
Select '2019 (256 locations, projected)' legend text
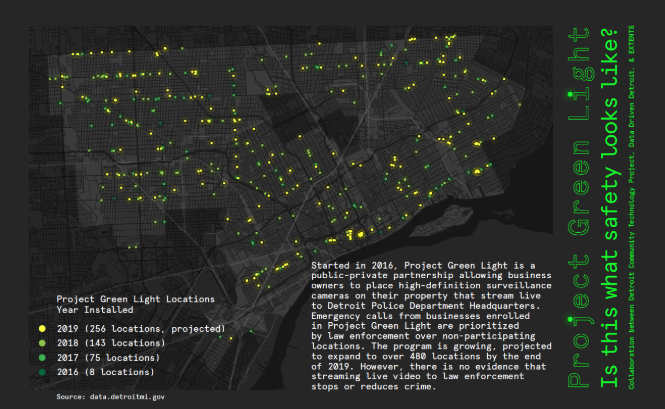[141, 329]
